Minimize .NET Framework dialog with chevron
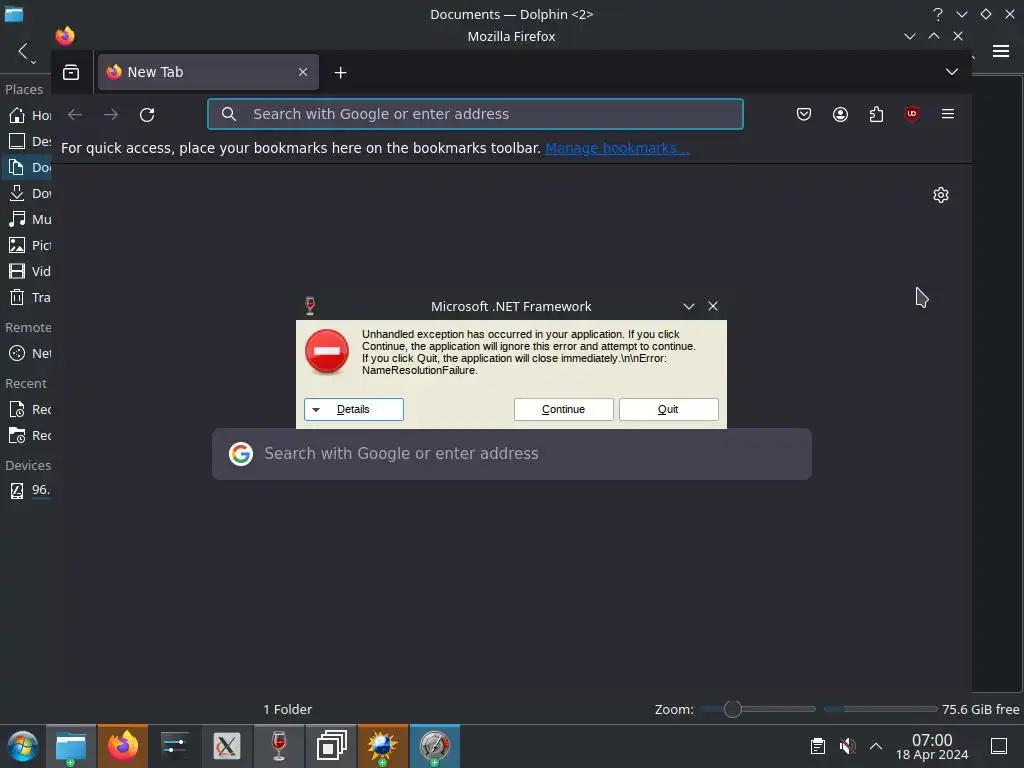The image size is (1024, 768). 688,306
